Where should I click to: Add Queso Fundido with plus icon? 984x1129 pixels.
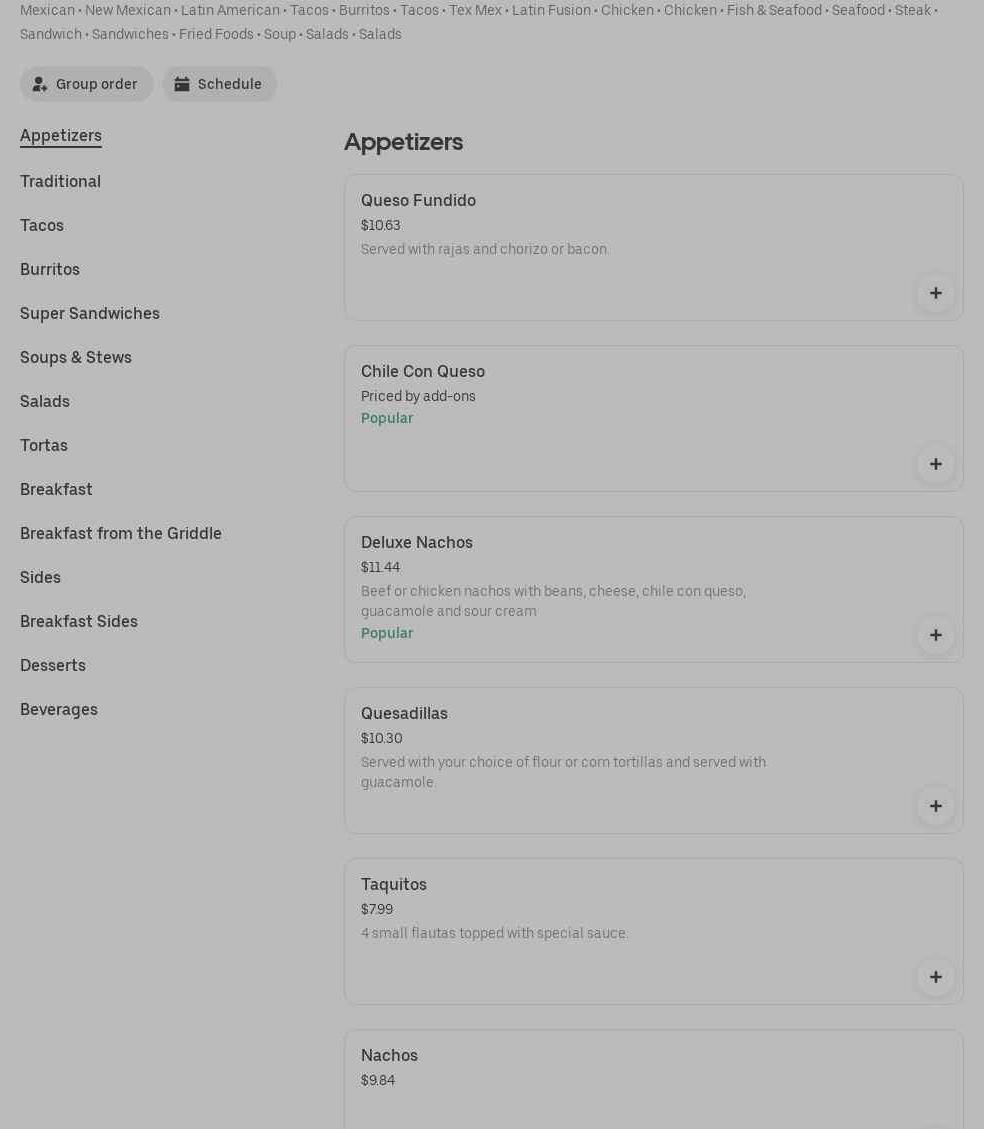[935, 293]
